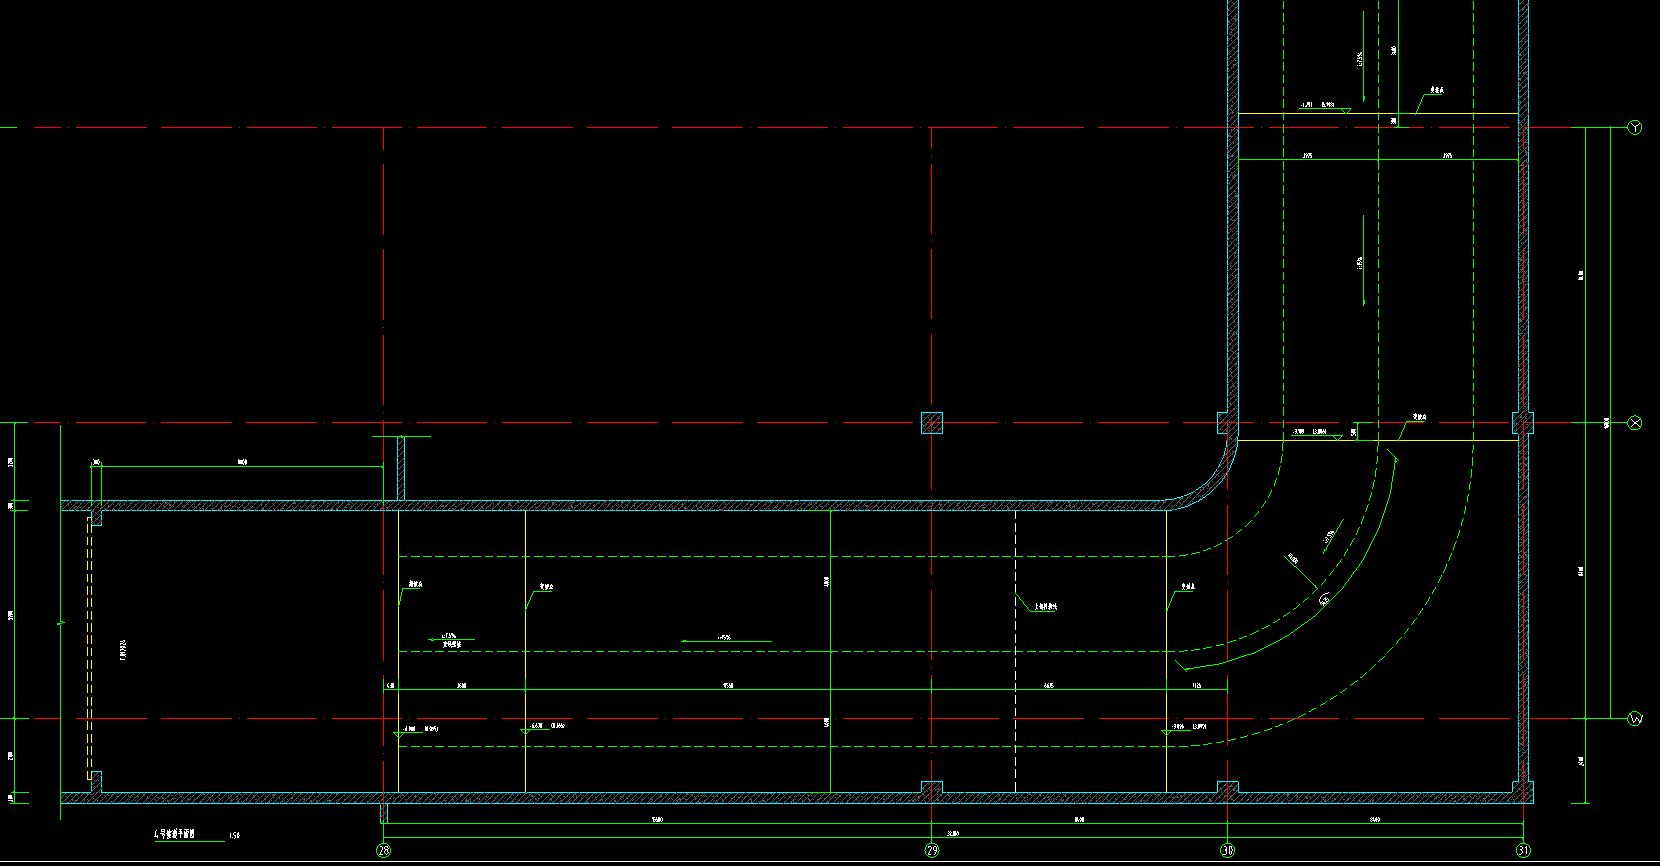The height and width of the screenshot is (866, 1660).
Task: Select grid axis bubble 31
Action: [x=1523, y=850]
